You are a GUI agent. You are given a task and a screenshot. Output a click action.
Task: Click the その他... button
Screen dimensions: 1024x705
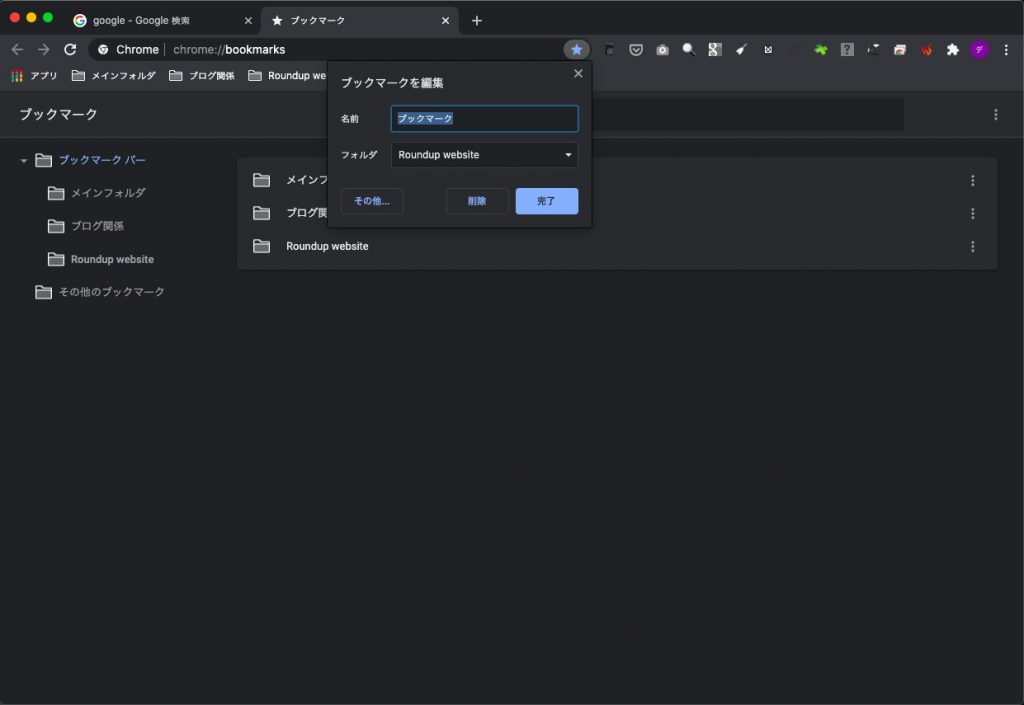pos(372,201)
